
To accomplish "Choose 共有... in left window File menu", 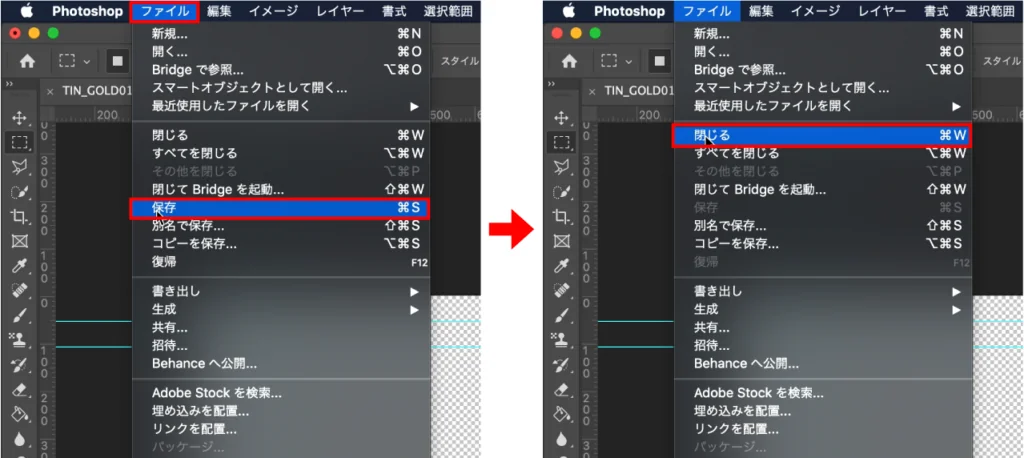I will tap(281, 328).
